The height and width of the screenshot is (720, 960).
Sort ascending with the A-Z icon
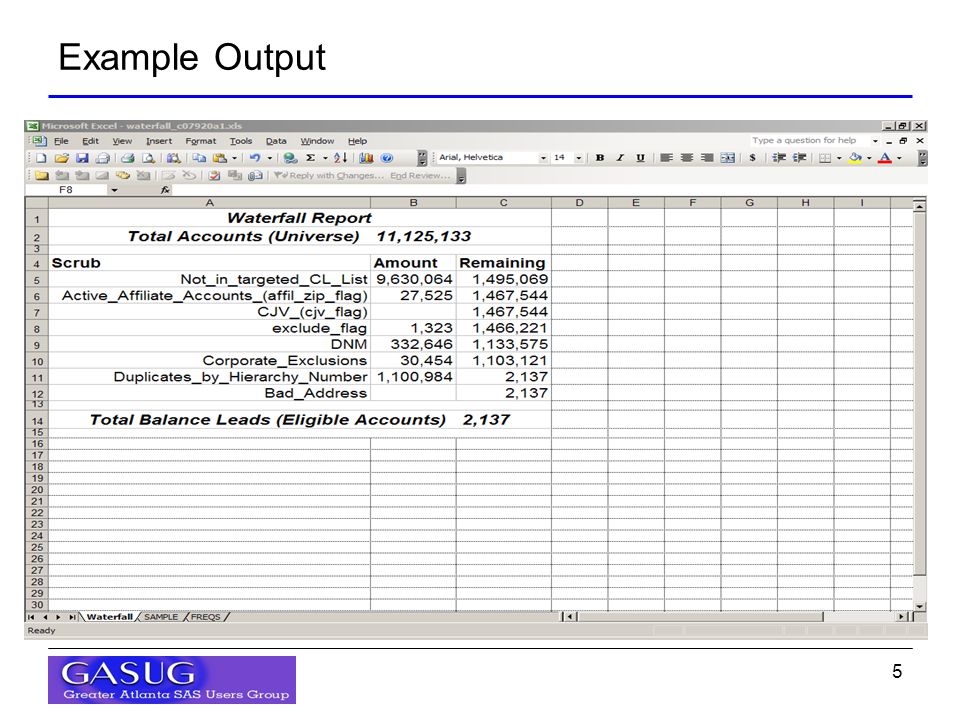pos(341,158)
